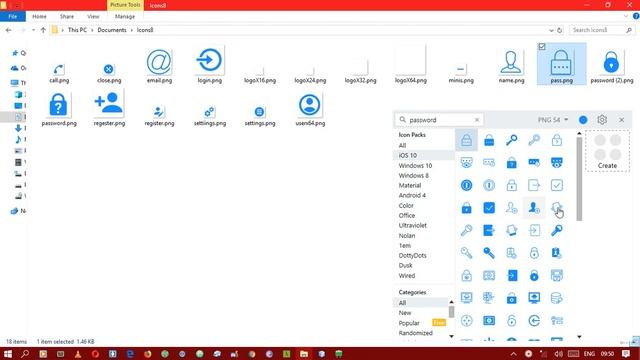640x360 pixels.
Task: Close the Icons8 panel
Action: point(621,120)
